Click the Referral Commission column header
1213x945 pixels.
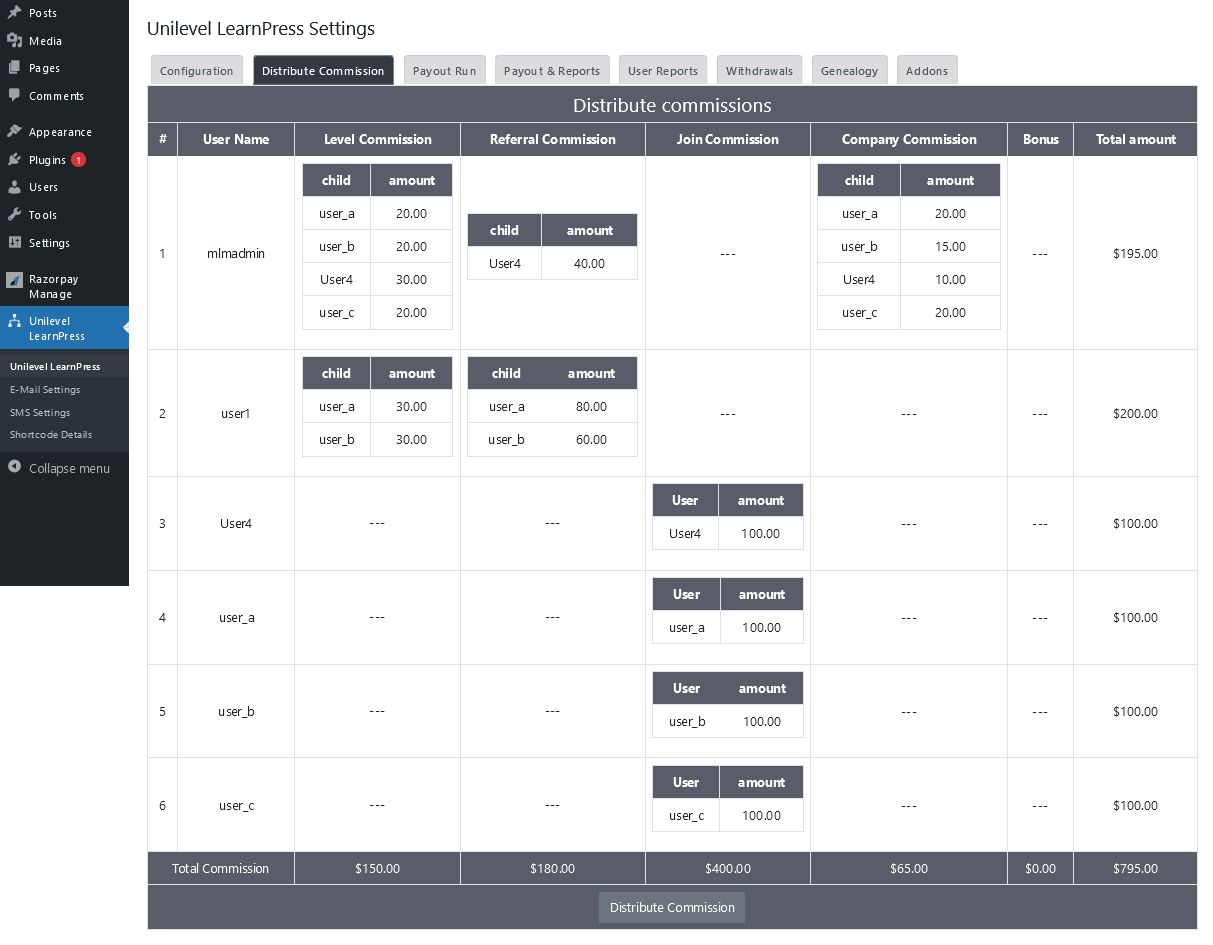(x=553, y=139)
